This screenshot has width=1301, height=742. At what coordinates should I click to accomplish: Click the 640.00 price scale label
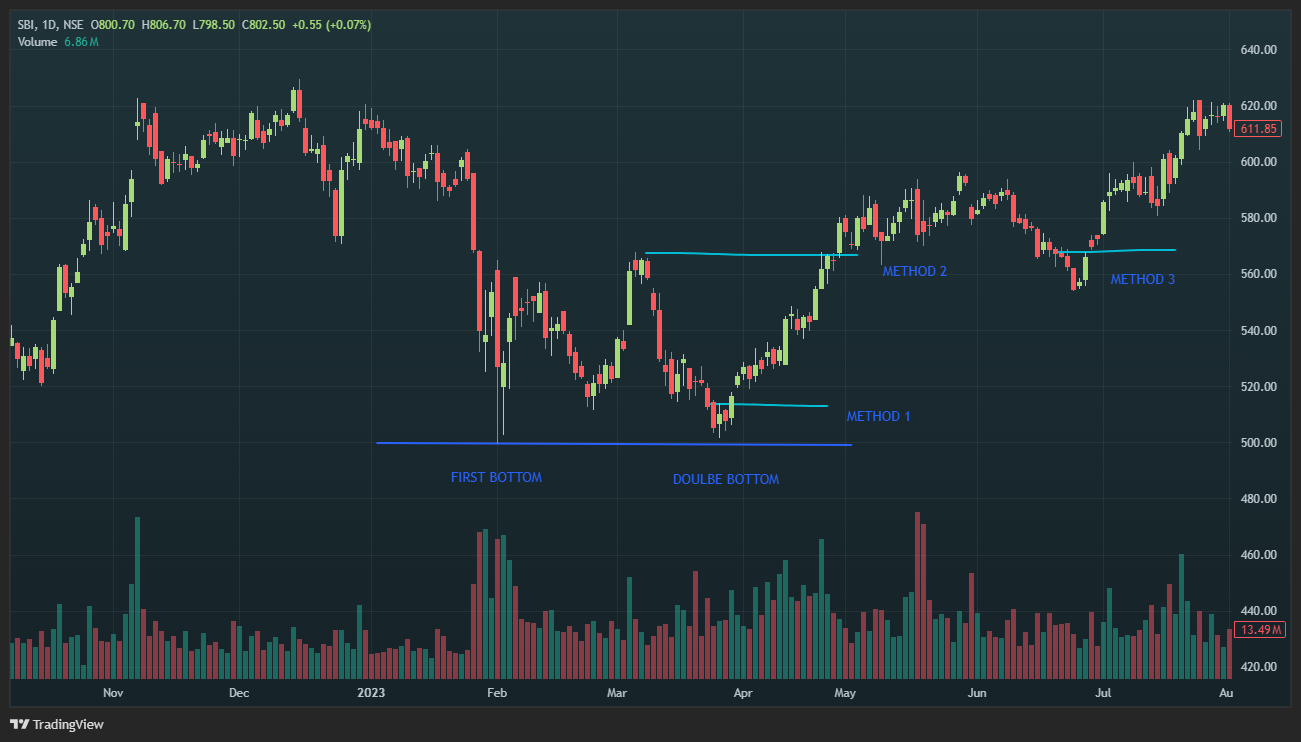(x=1258, y=49)
